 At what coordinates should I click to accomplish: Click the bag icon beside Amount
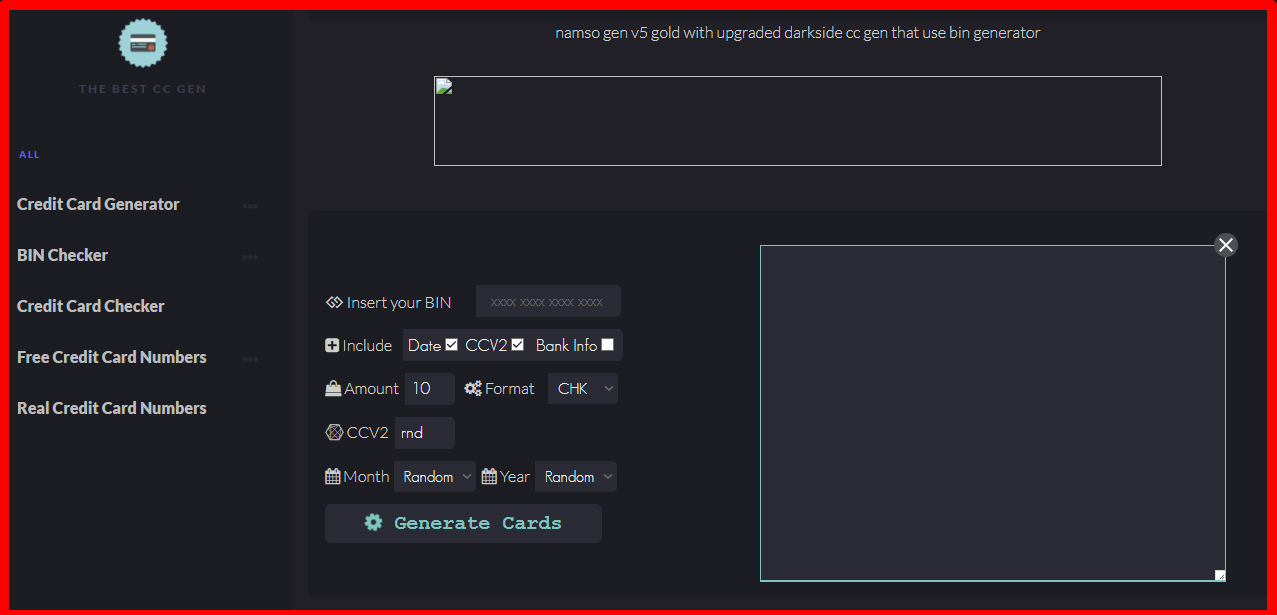click(333, 388)
